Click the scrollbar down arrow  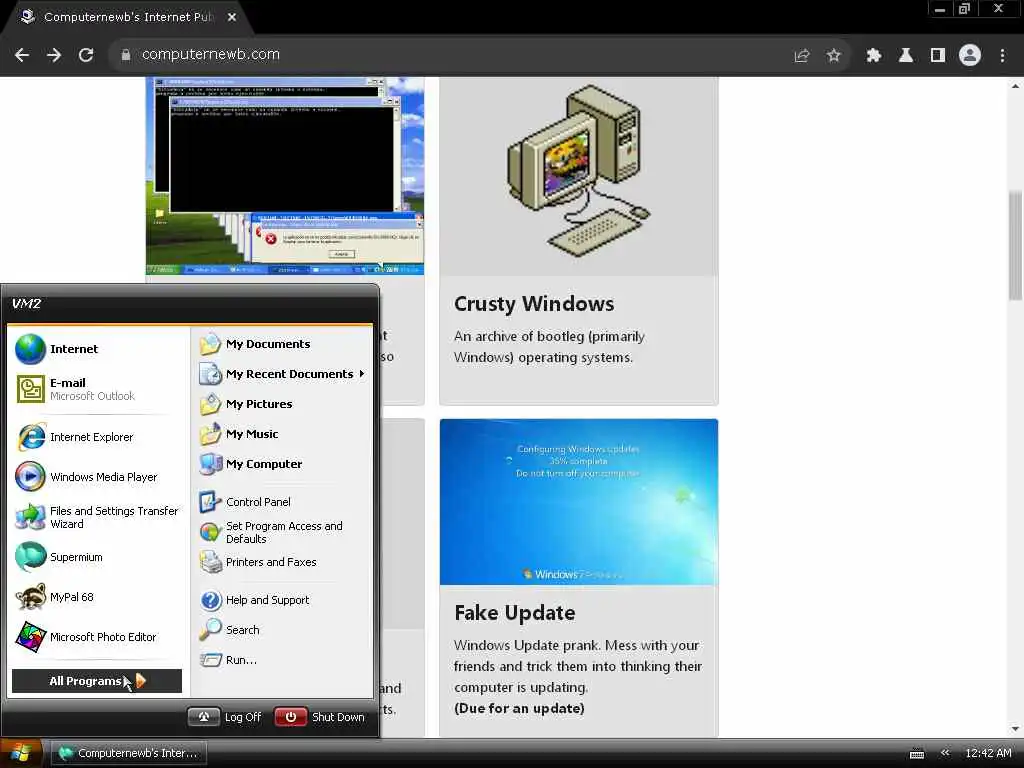coord(1015,729)
